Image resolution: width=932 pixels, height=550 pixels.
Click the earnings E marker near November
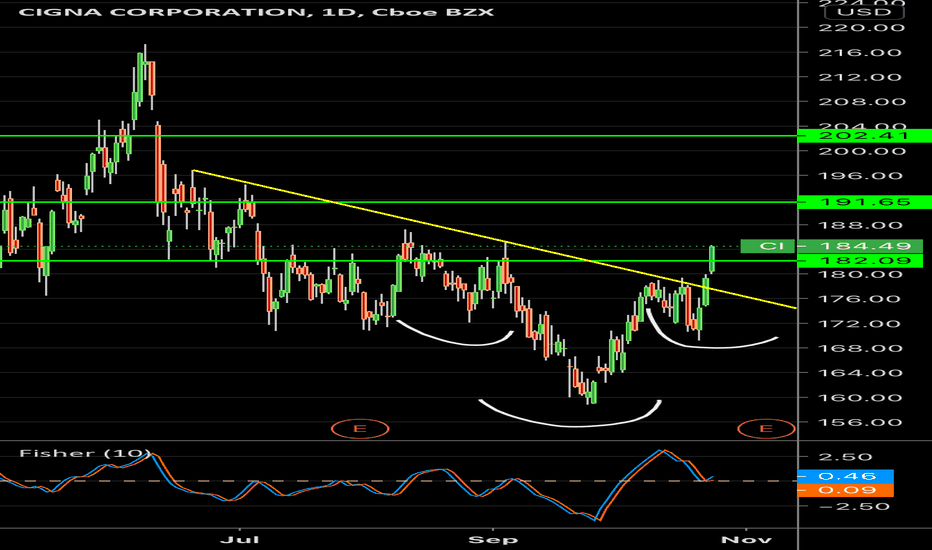(766, 429)
